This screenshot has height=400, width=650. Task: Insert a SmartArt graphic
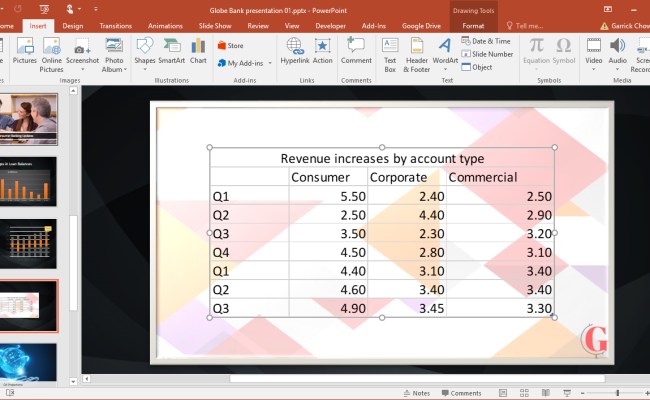172,51
